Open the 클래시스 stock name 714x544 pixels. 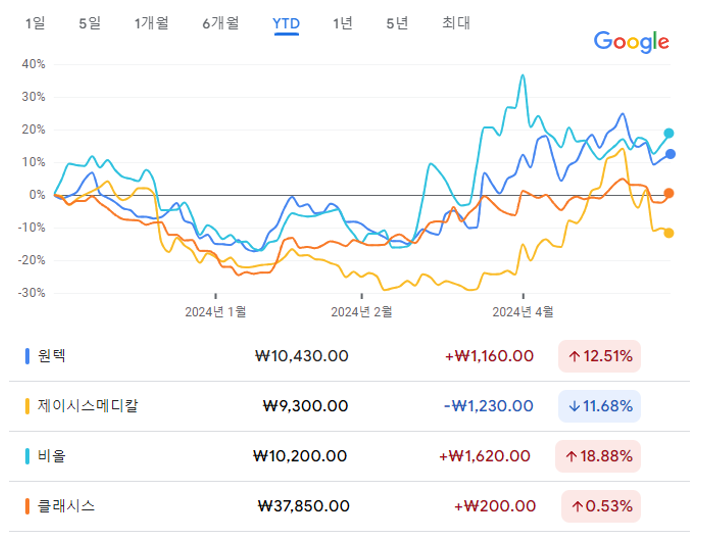click(66, 506)
